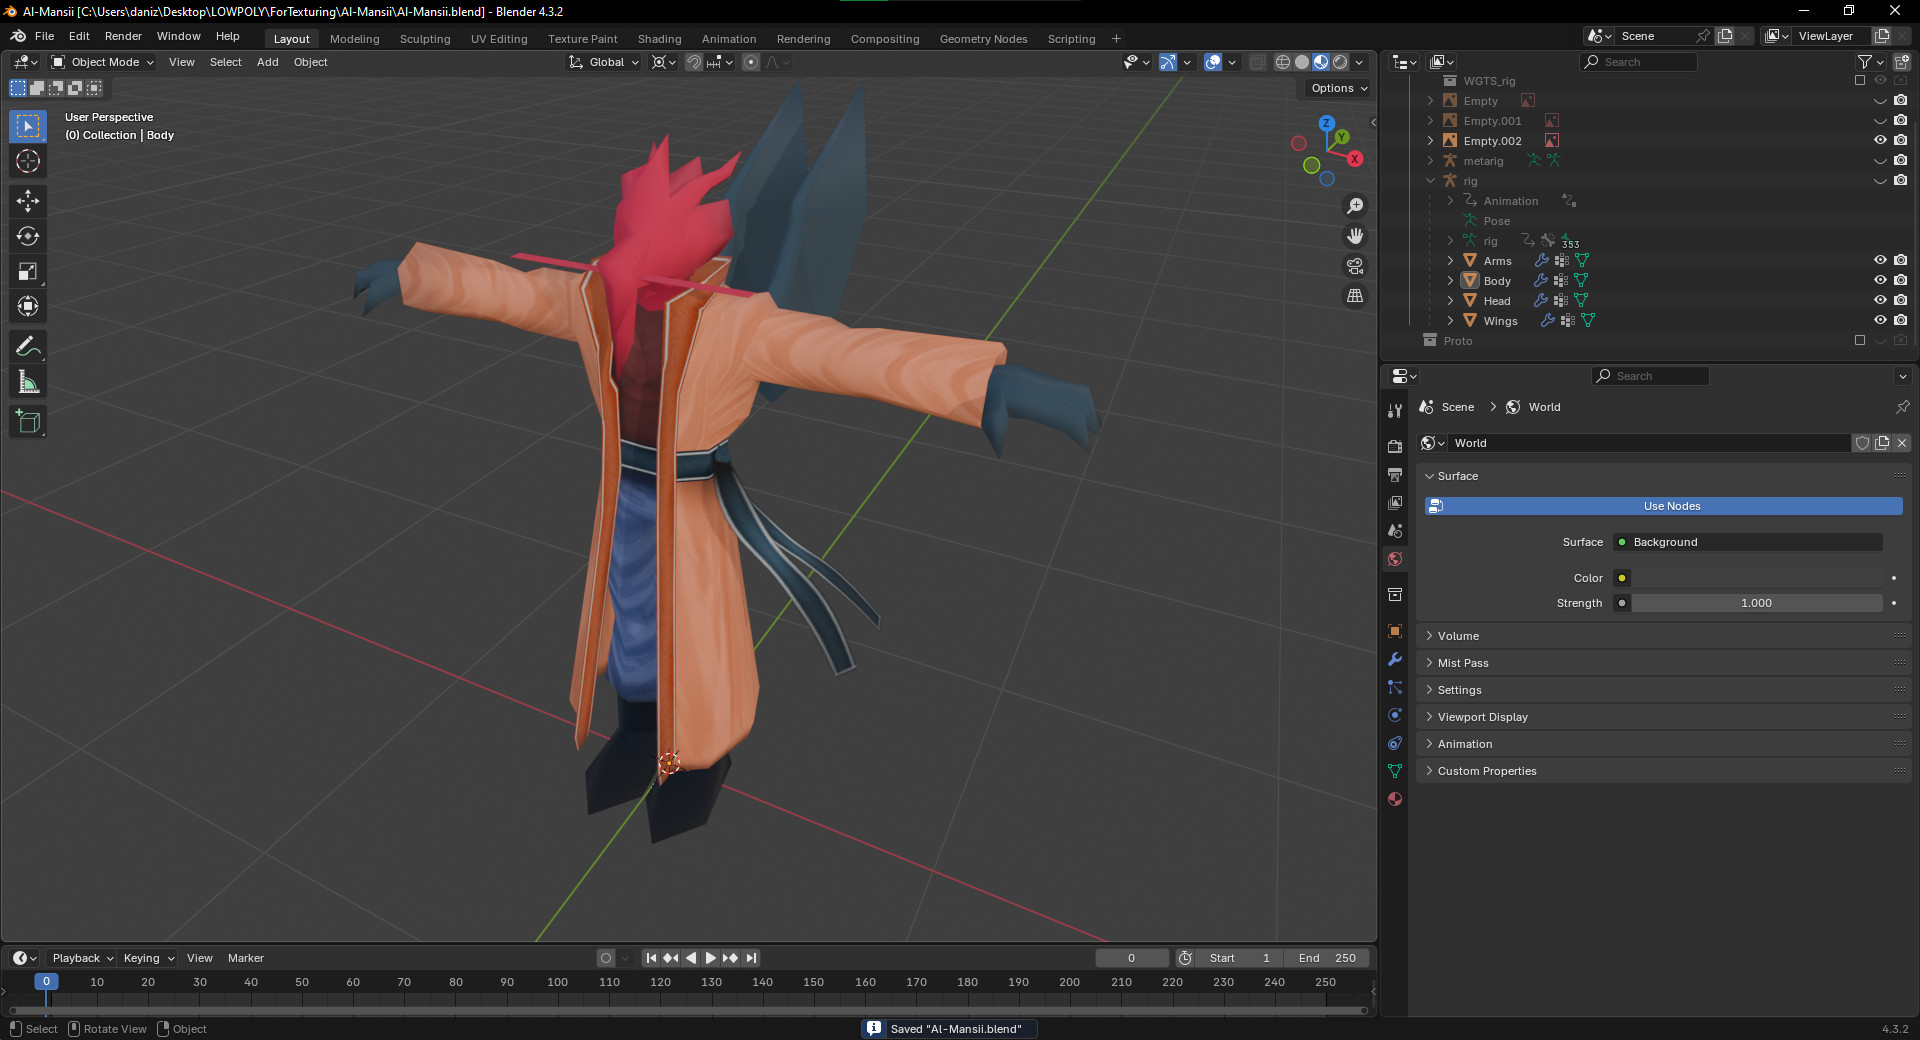This screenshot has height=1040, width=1920.
Task: Switch to UV Editing workspace tab
Action: 499,39
